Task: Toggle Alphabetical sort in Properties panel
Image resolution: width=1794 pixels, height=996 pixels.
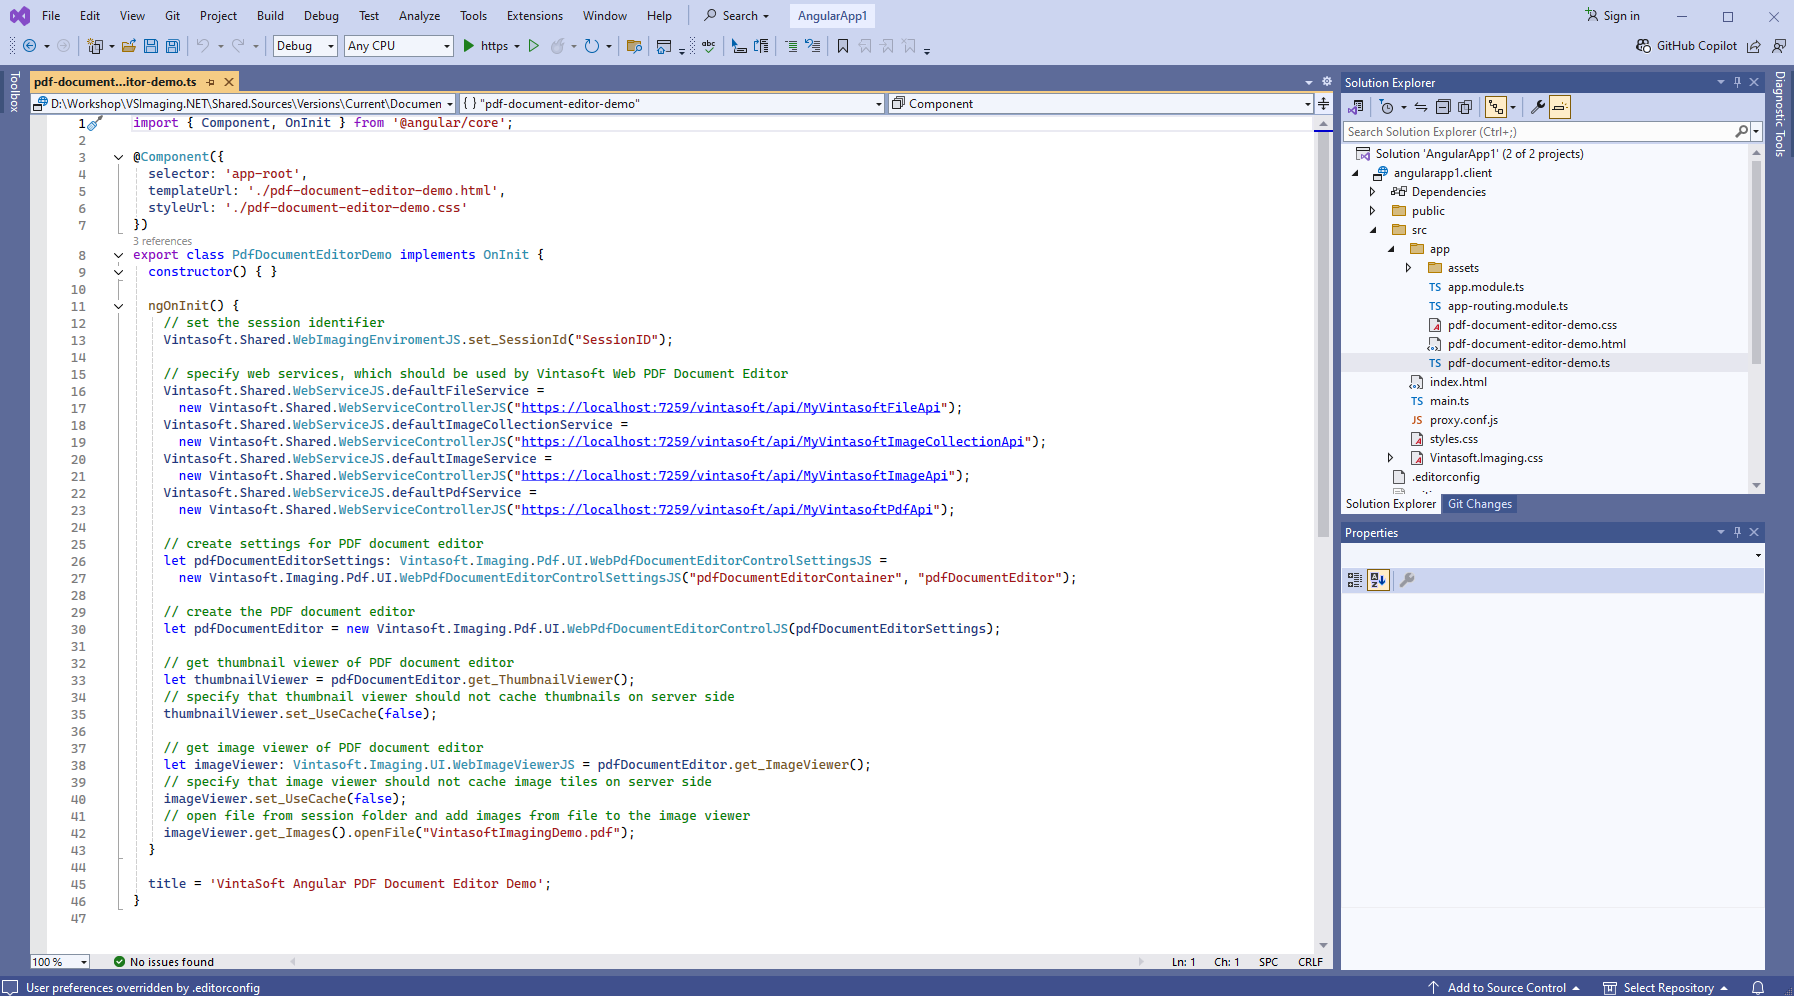Action: tap(1378, 580)
